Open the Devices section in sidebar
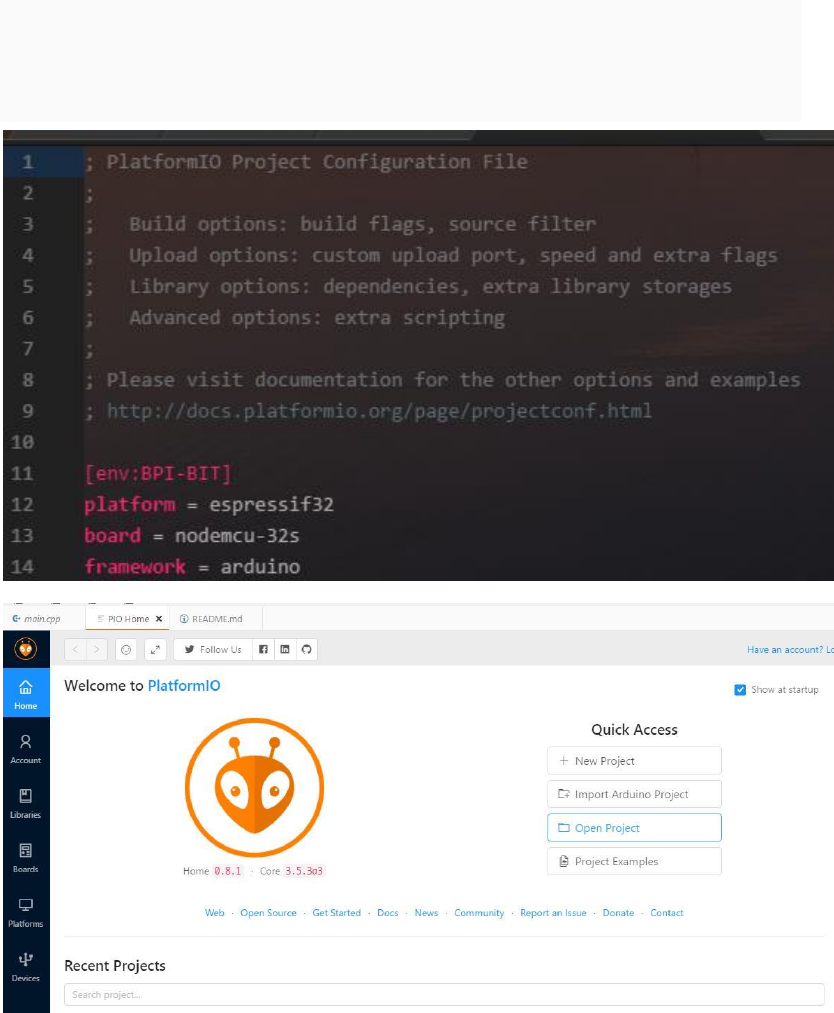The height and width of the screenshot is (1013, 834). click(26, 966)
